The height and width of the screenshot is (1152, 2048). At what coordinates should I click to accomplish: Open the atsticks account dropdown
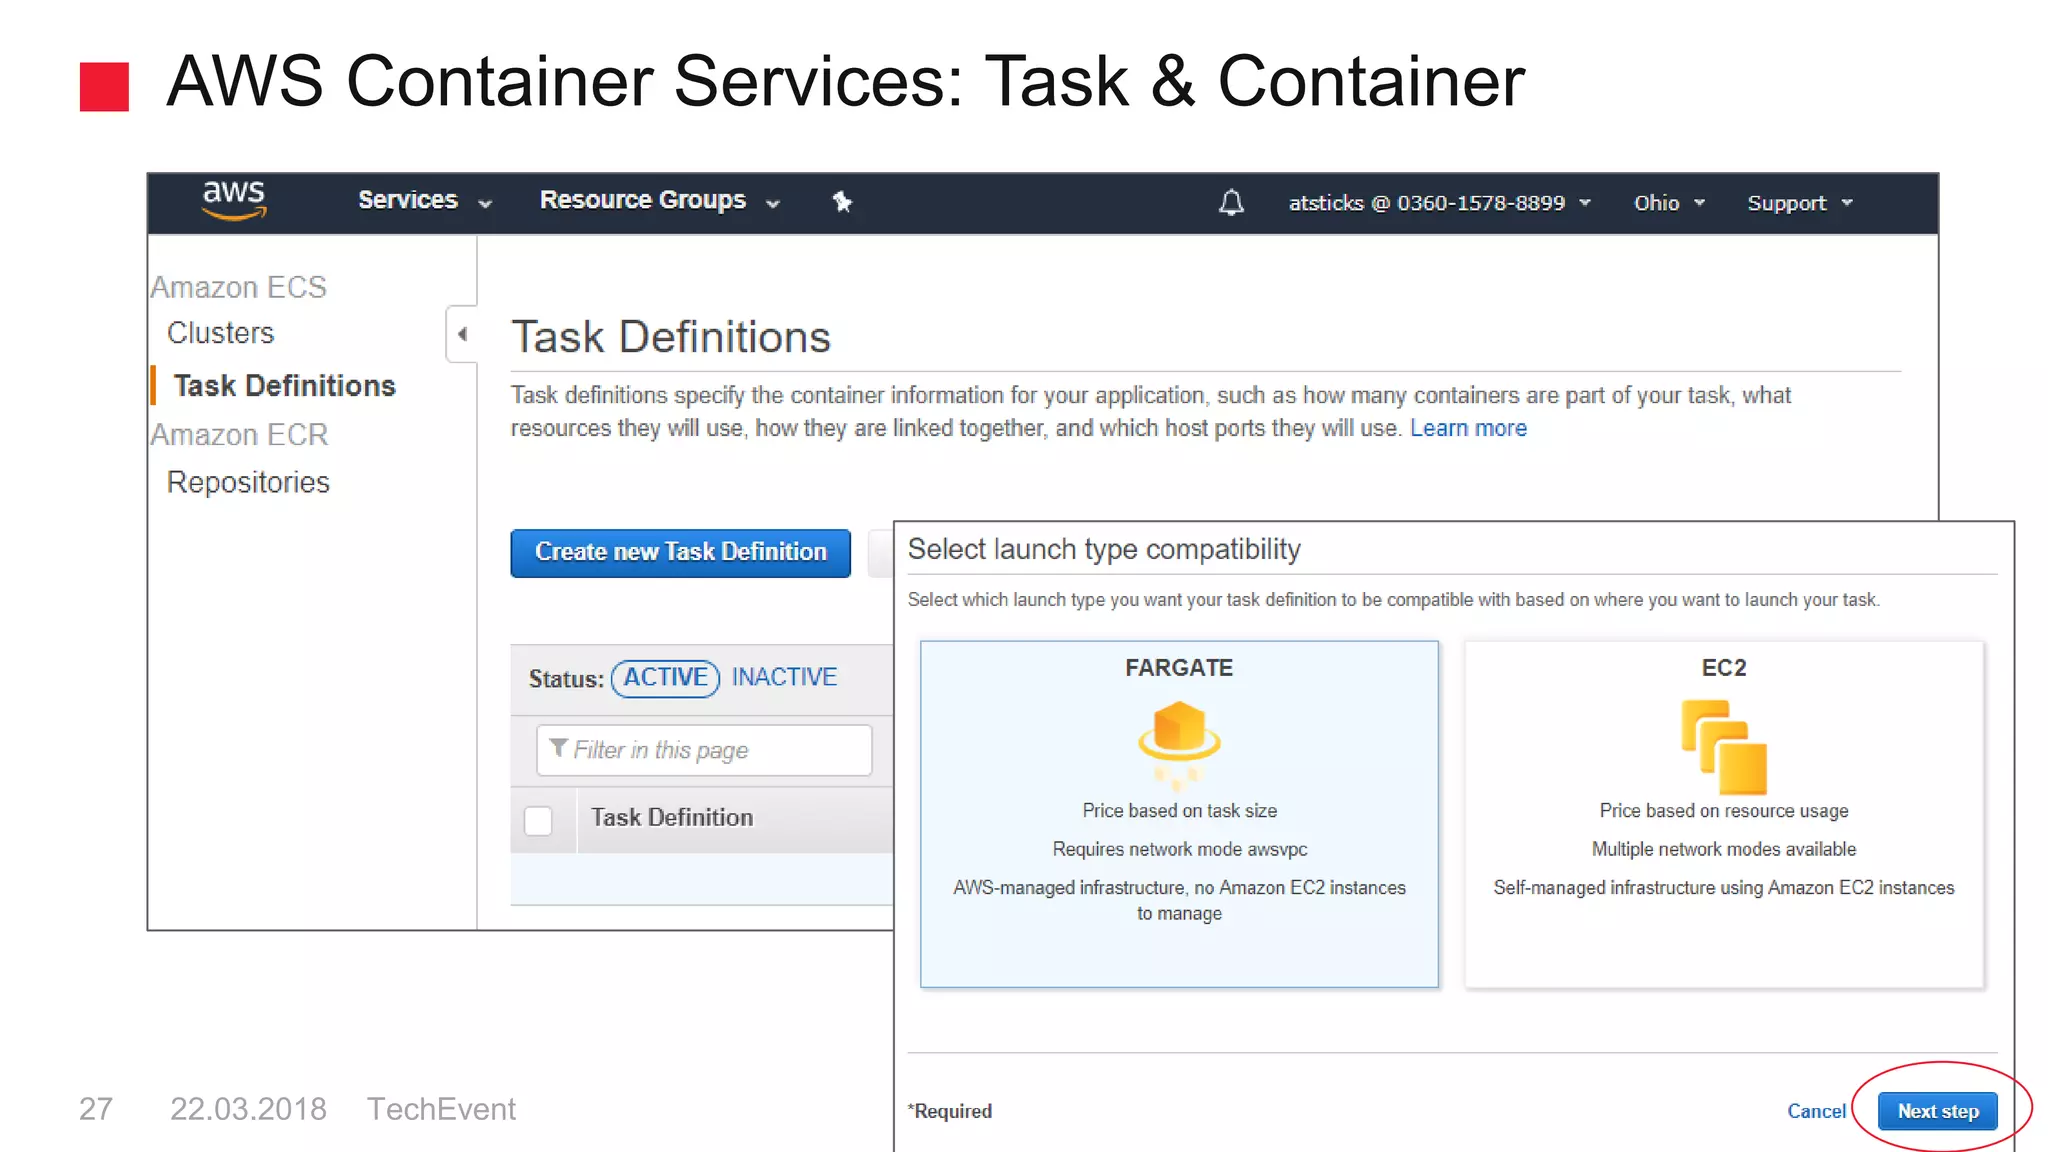(x=1439, y=203)
